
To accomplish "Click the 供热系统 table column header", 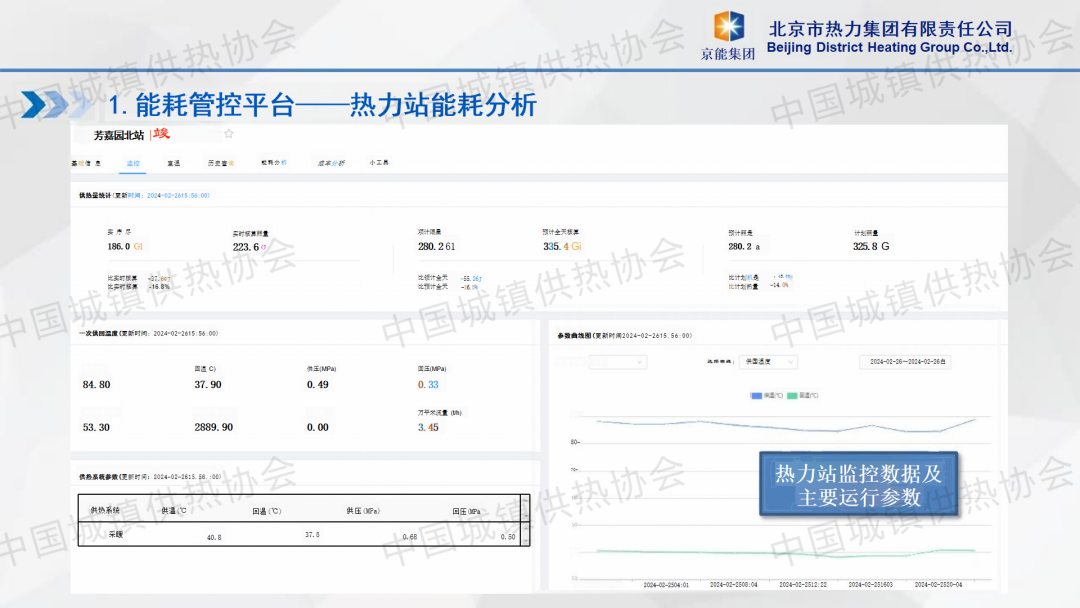I will coord(105,510).
